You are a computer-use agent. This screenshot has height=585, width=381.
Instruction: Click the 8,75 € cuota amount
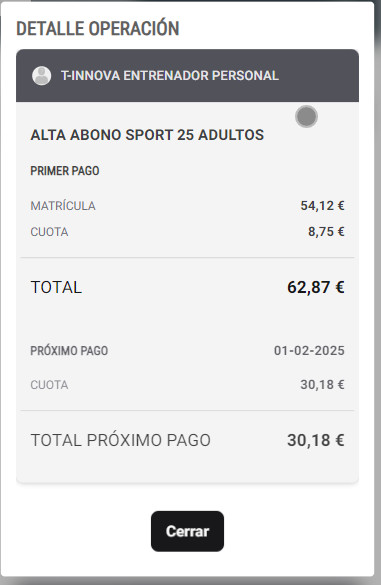coord(326,232)
